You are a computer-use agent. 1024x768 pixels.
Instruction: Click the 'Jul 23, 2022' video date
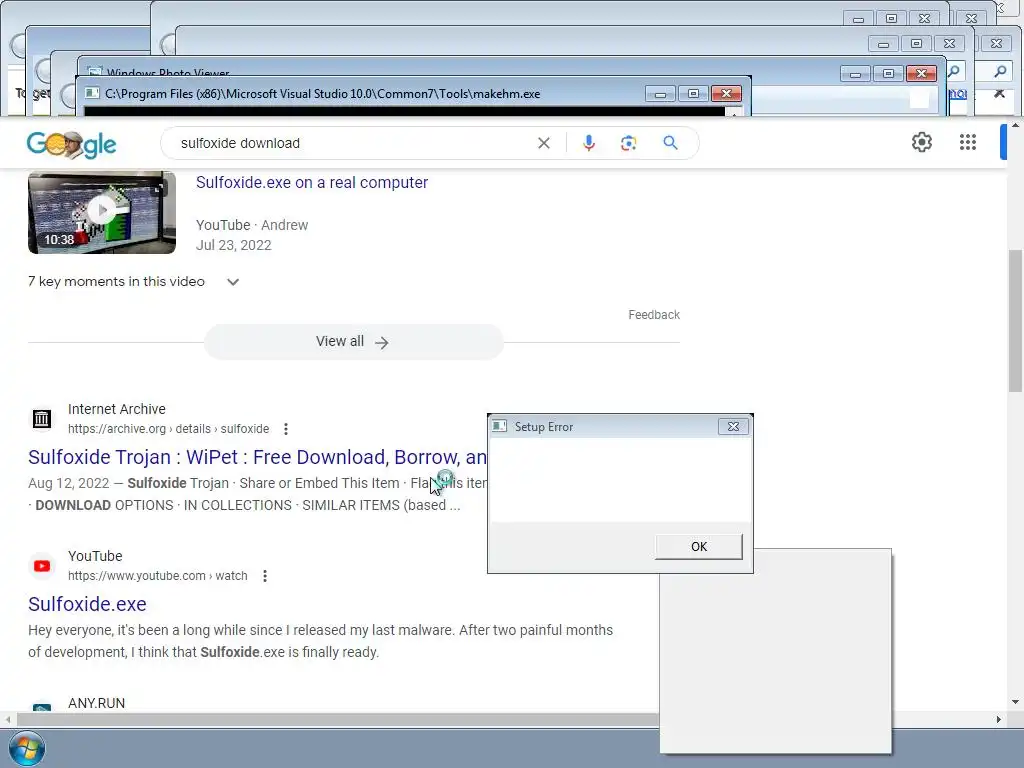[233, 245]
